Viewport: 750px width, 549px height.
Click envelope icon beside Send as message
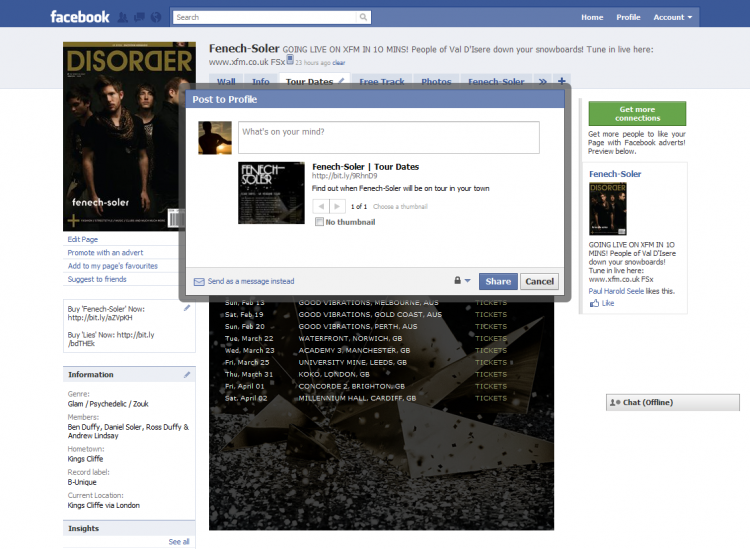(x=199, y=282)
